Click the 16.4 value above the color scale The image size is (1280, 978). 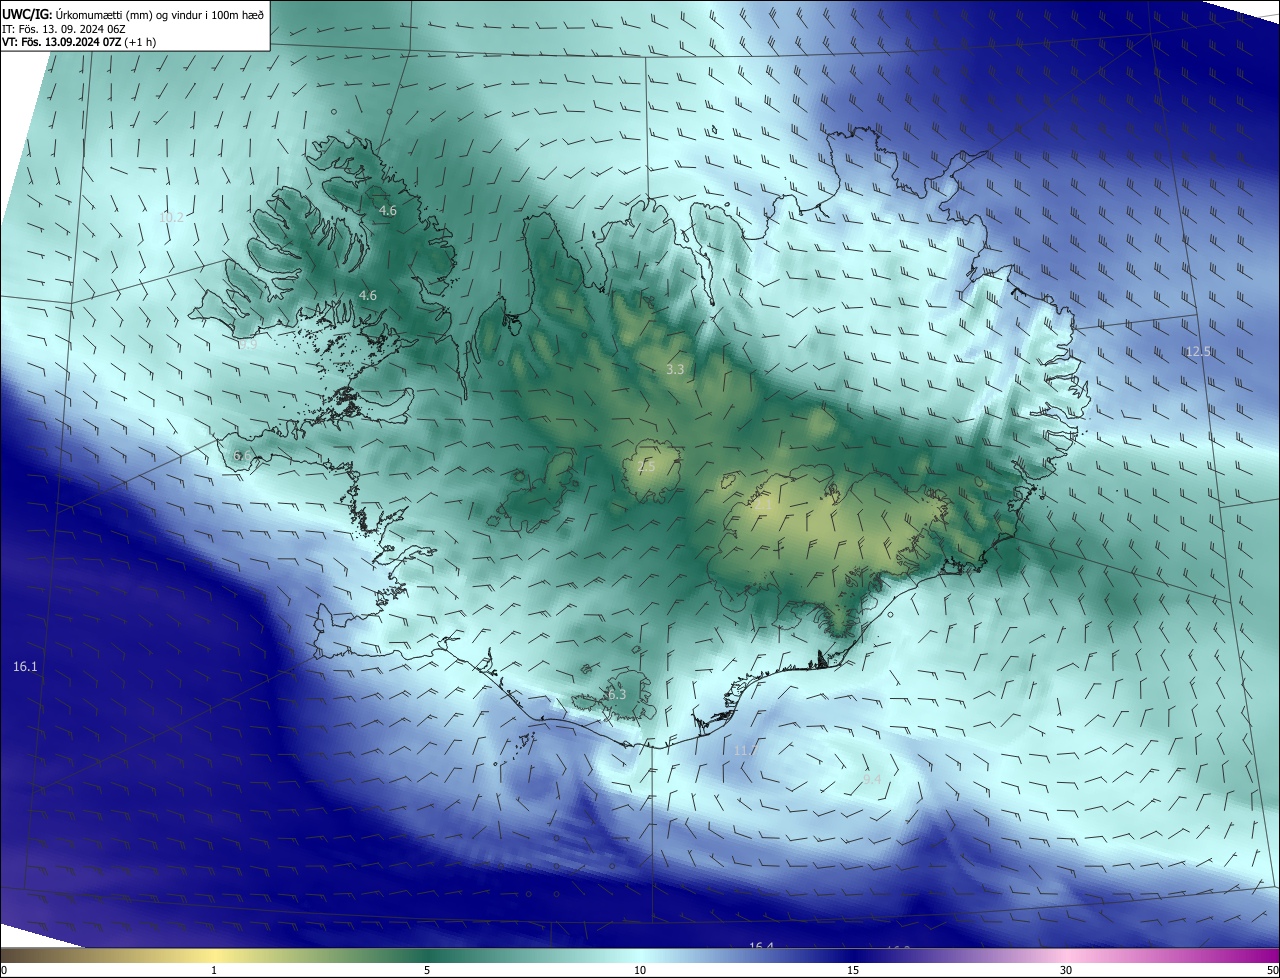pos(762,945)
